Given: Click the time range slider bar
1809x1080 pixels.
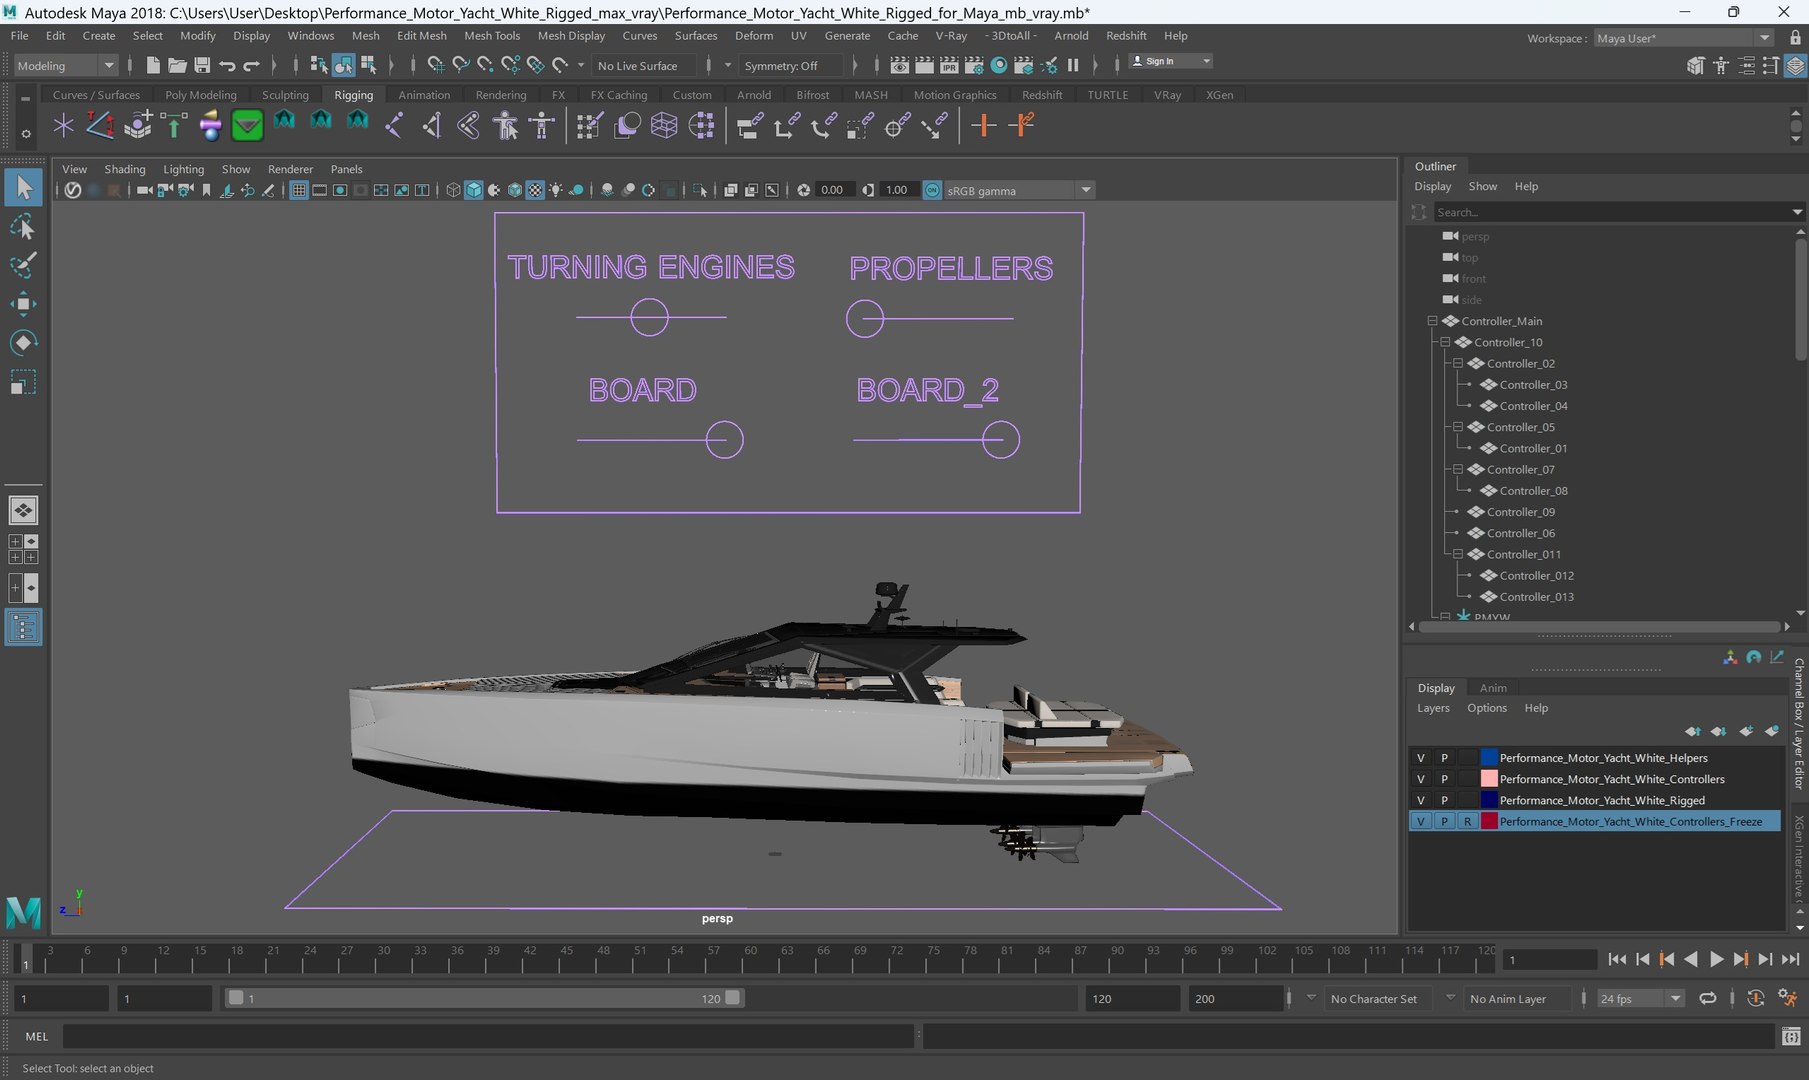Looking at the screenshot, I should point(484,998).
